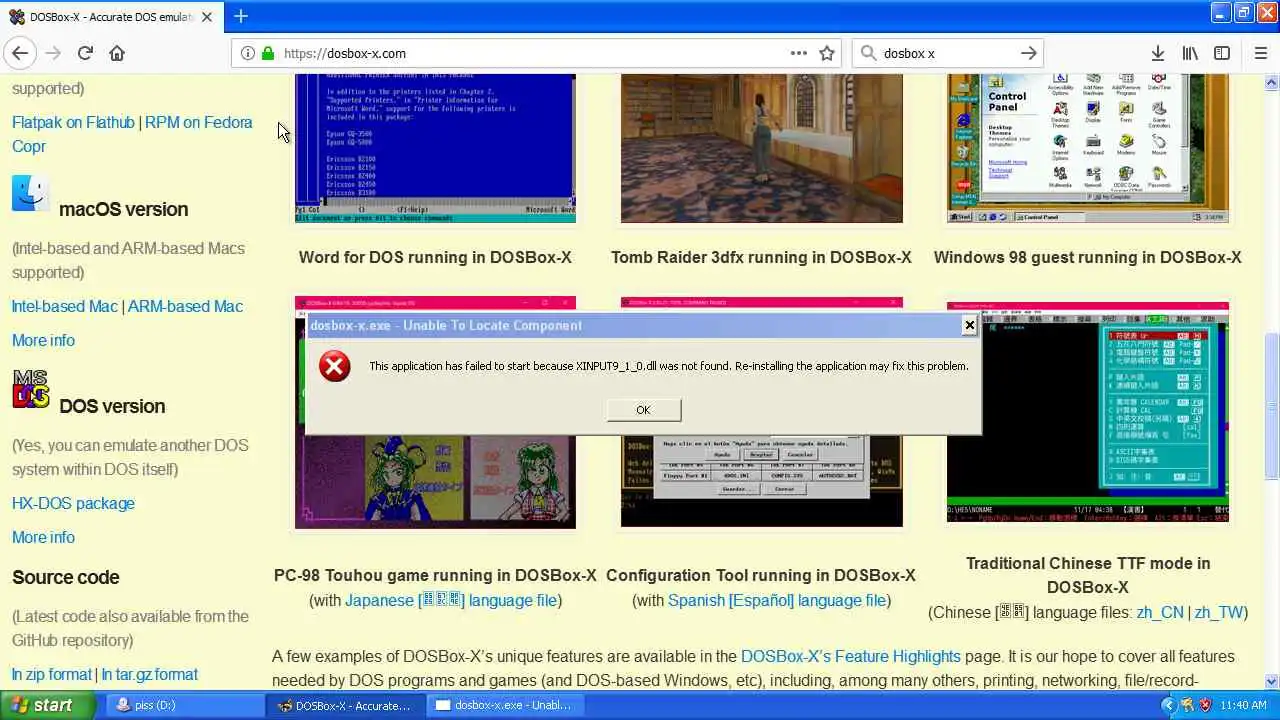Screen dimensions: 1280x720
Task: Open page actions three-dot menu
Action: (x=798, y=53)
